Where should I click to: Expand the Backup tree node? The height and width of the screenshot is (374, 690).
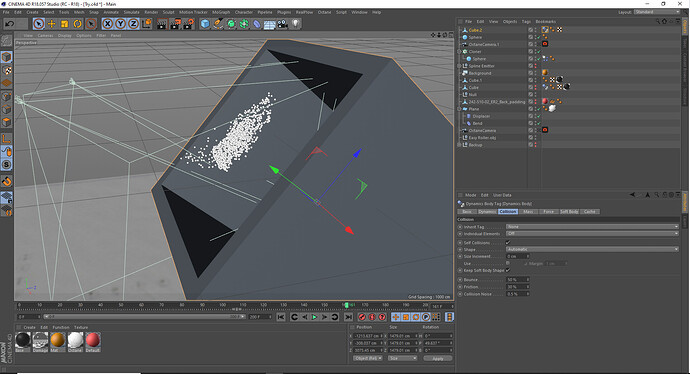click(x=459, y=145)
